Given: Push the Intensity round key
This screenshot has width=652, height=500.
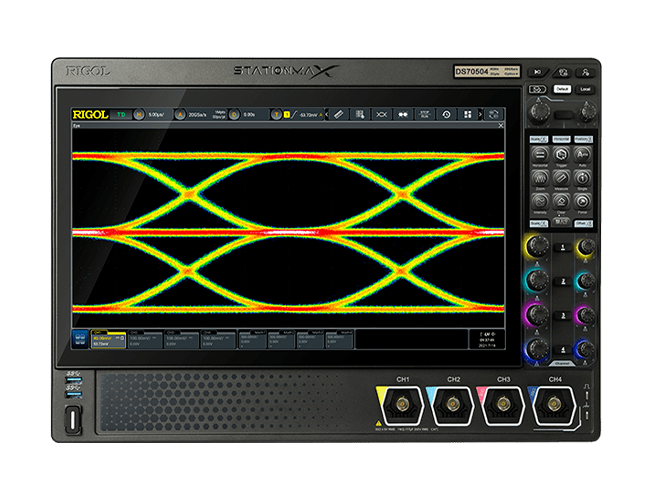Looking at the screenshot, I should tap(540, 202).
